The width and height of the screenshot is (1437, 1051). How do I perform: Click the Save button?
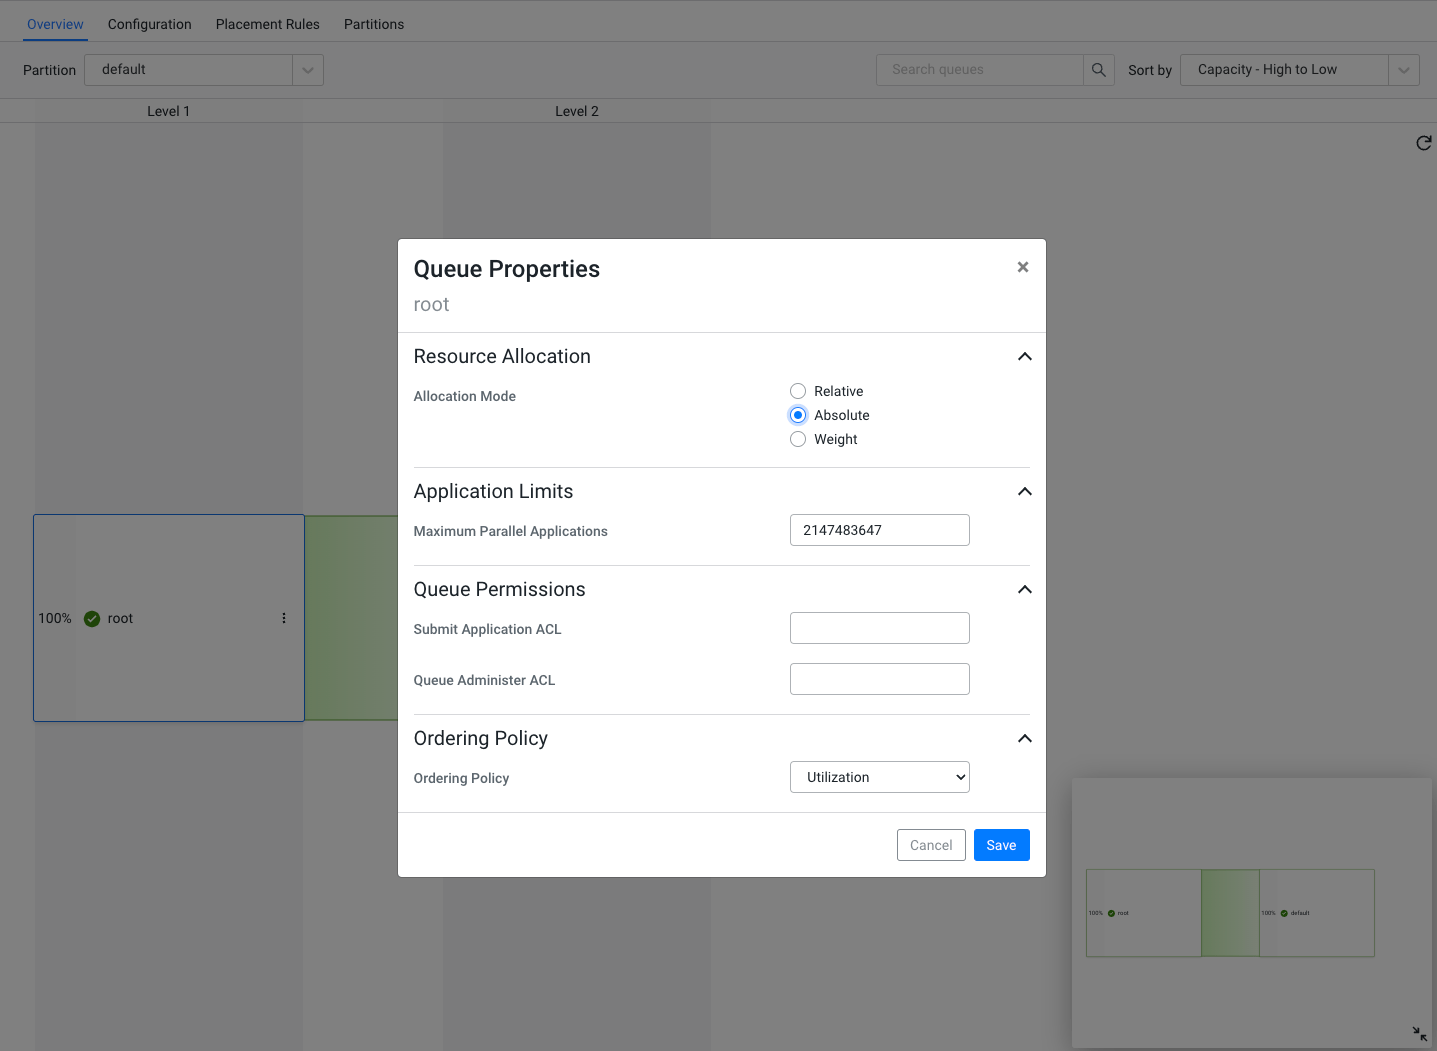pyautogui.click(x=1001, y=845)
